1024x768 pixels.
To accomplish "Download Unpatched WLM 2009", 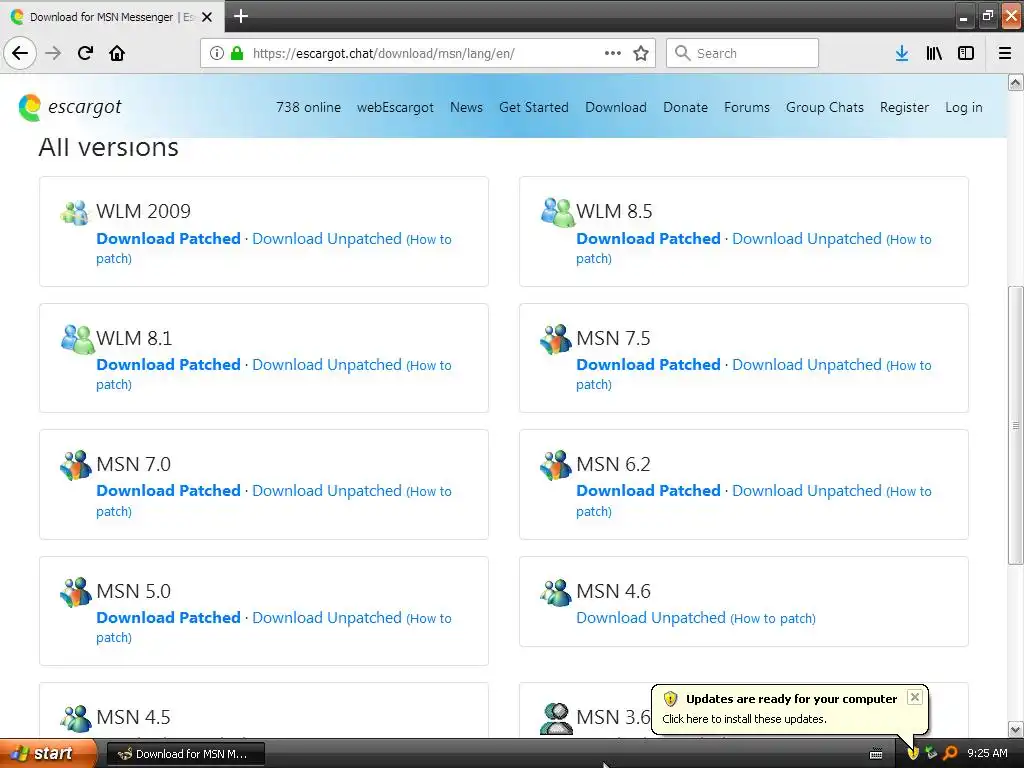I will (327, 238).
